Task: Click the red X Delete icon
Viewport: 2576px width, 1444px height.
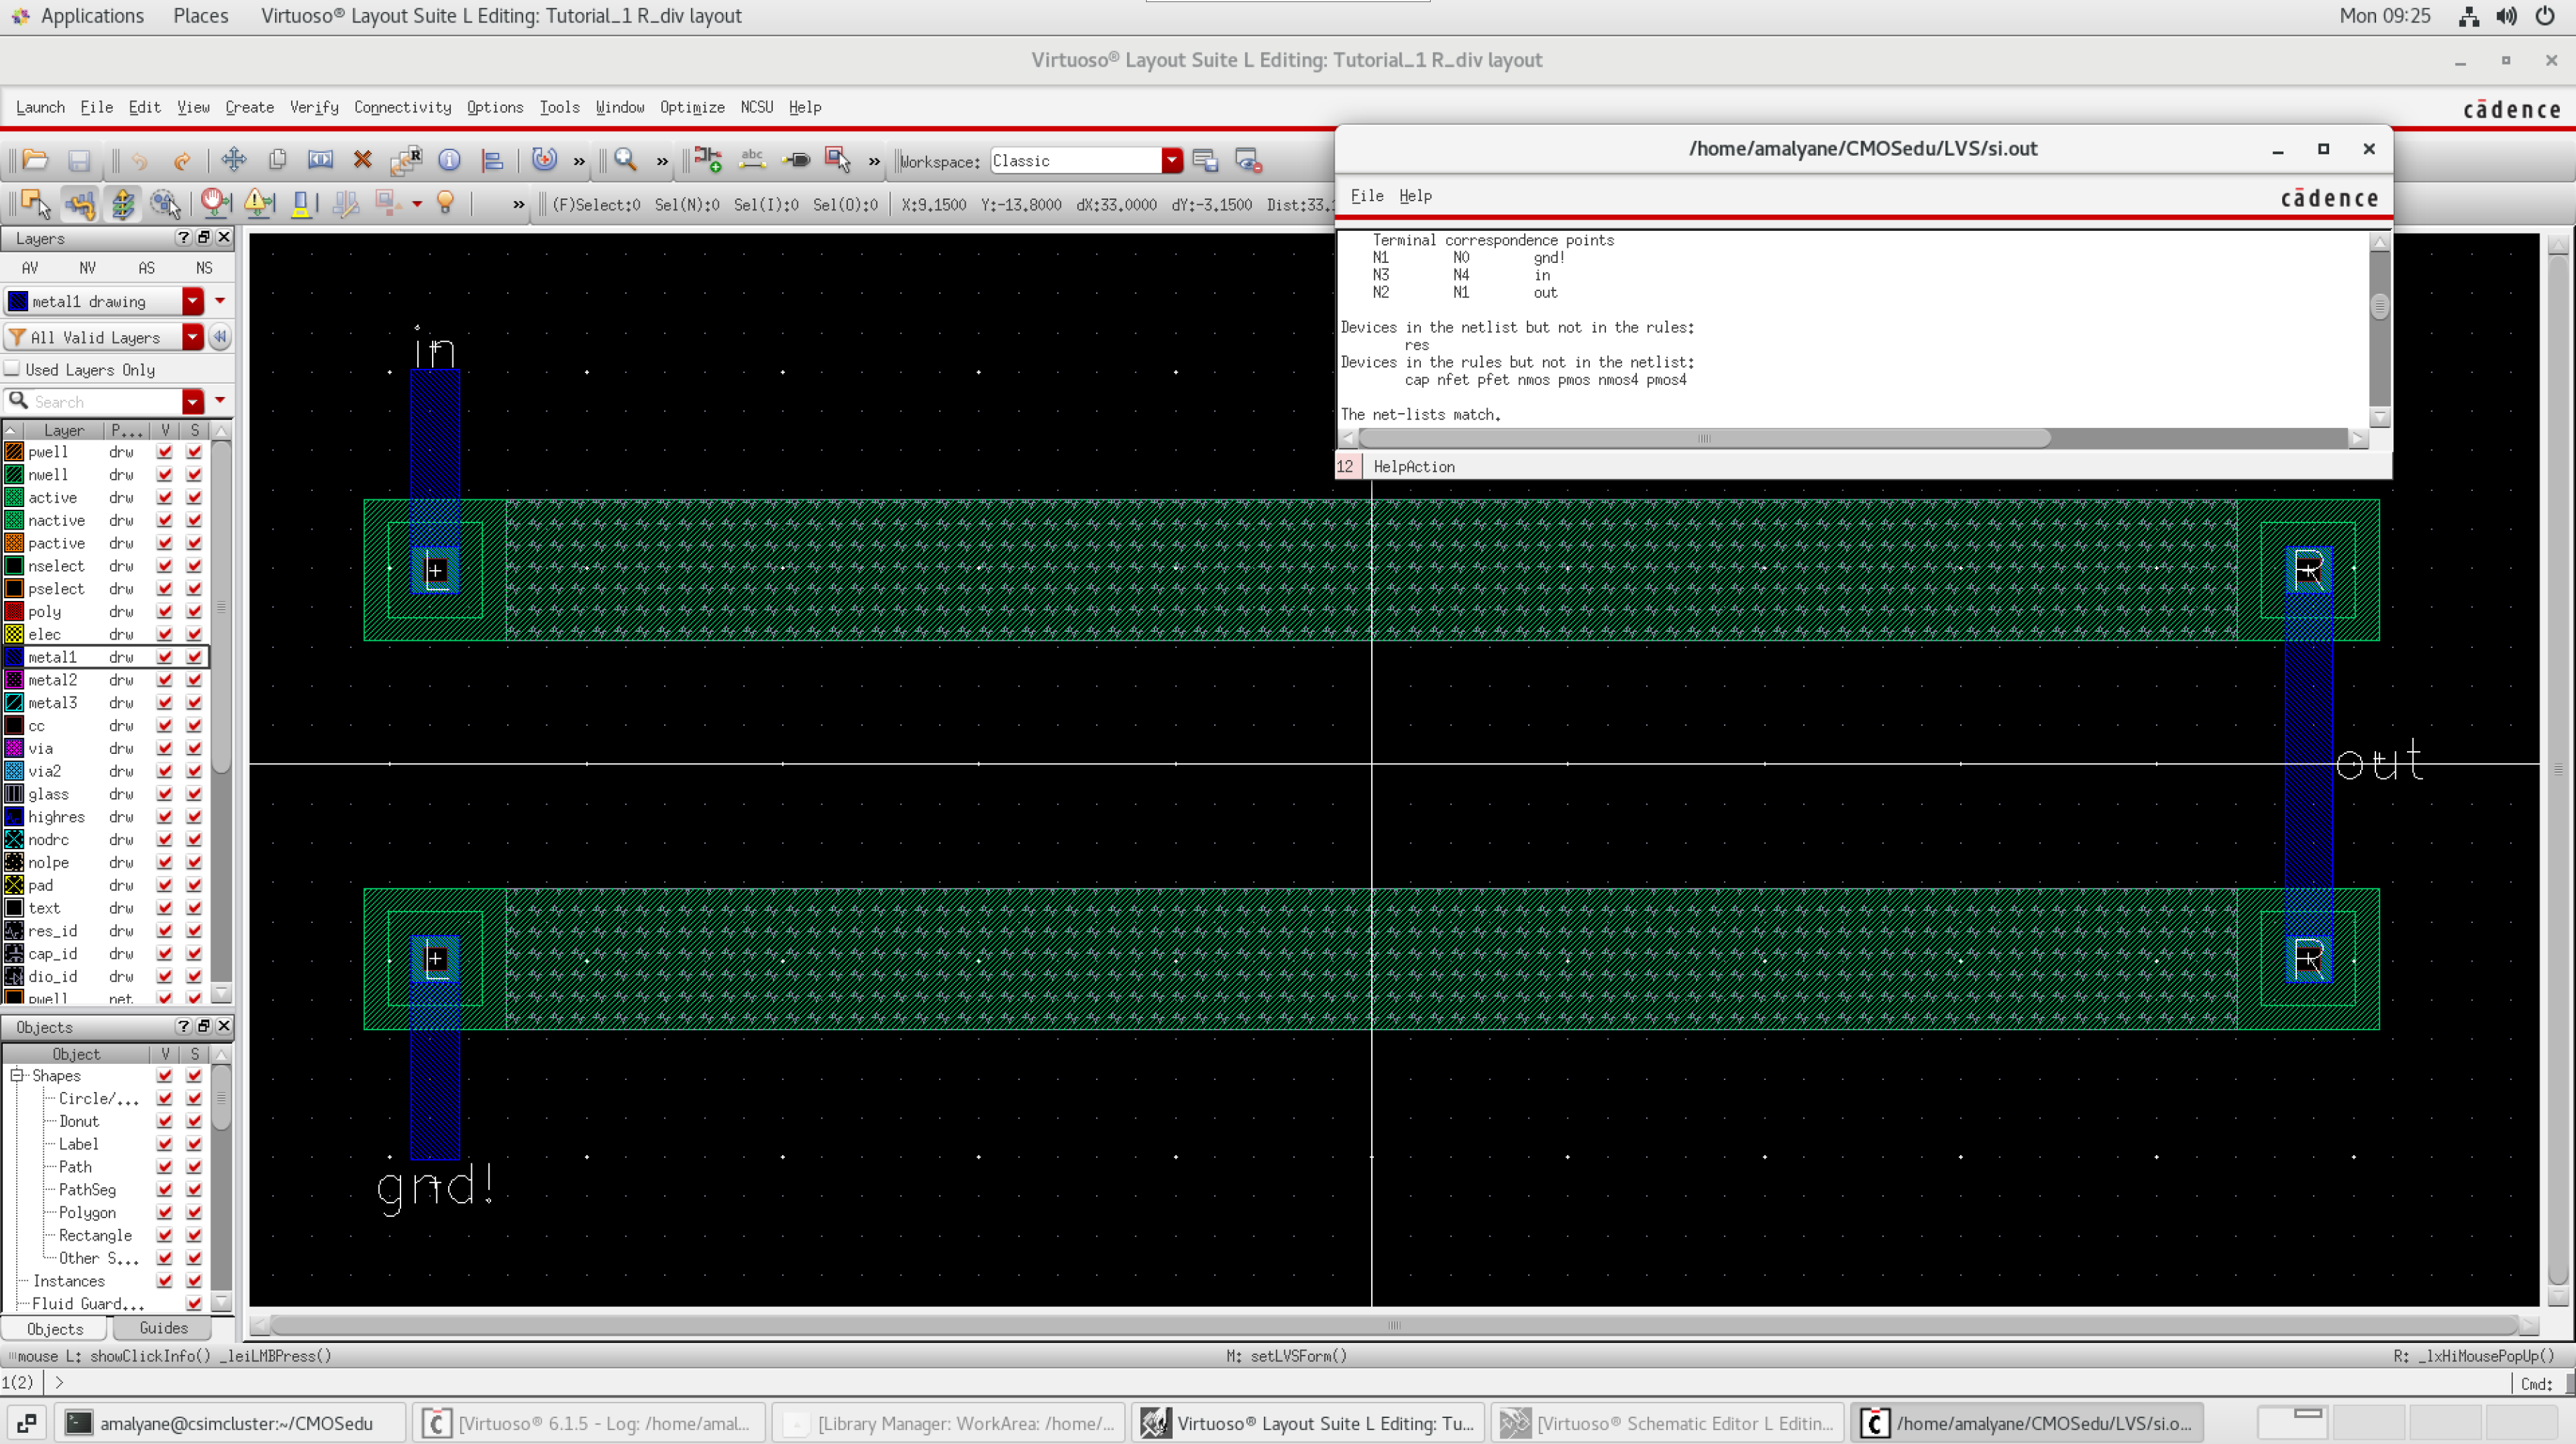Action: point(363,160)
